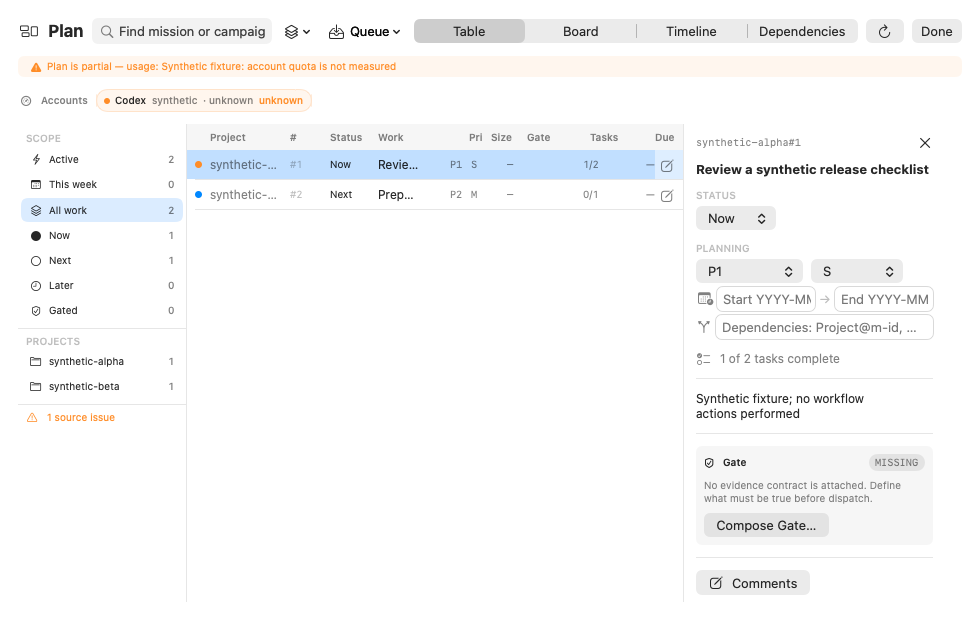Click the Start date input field
Image resolution: width=980 pixels, height=620 pixels.
pos(766,299)
